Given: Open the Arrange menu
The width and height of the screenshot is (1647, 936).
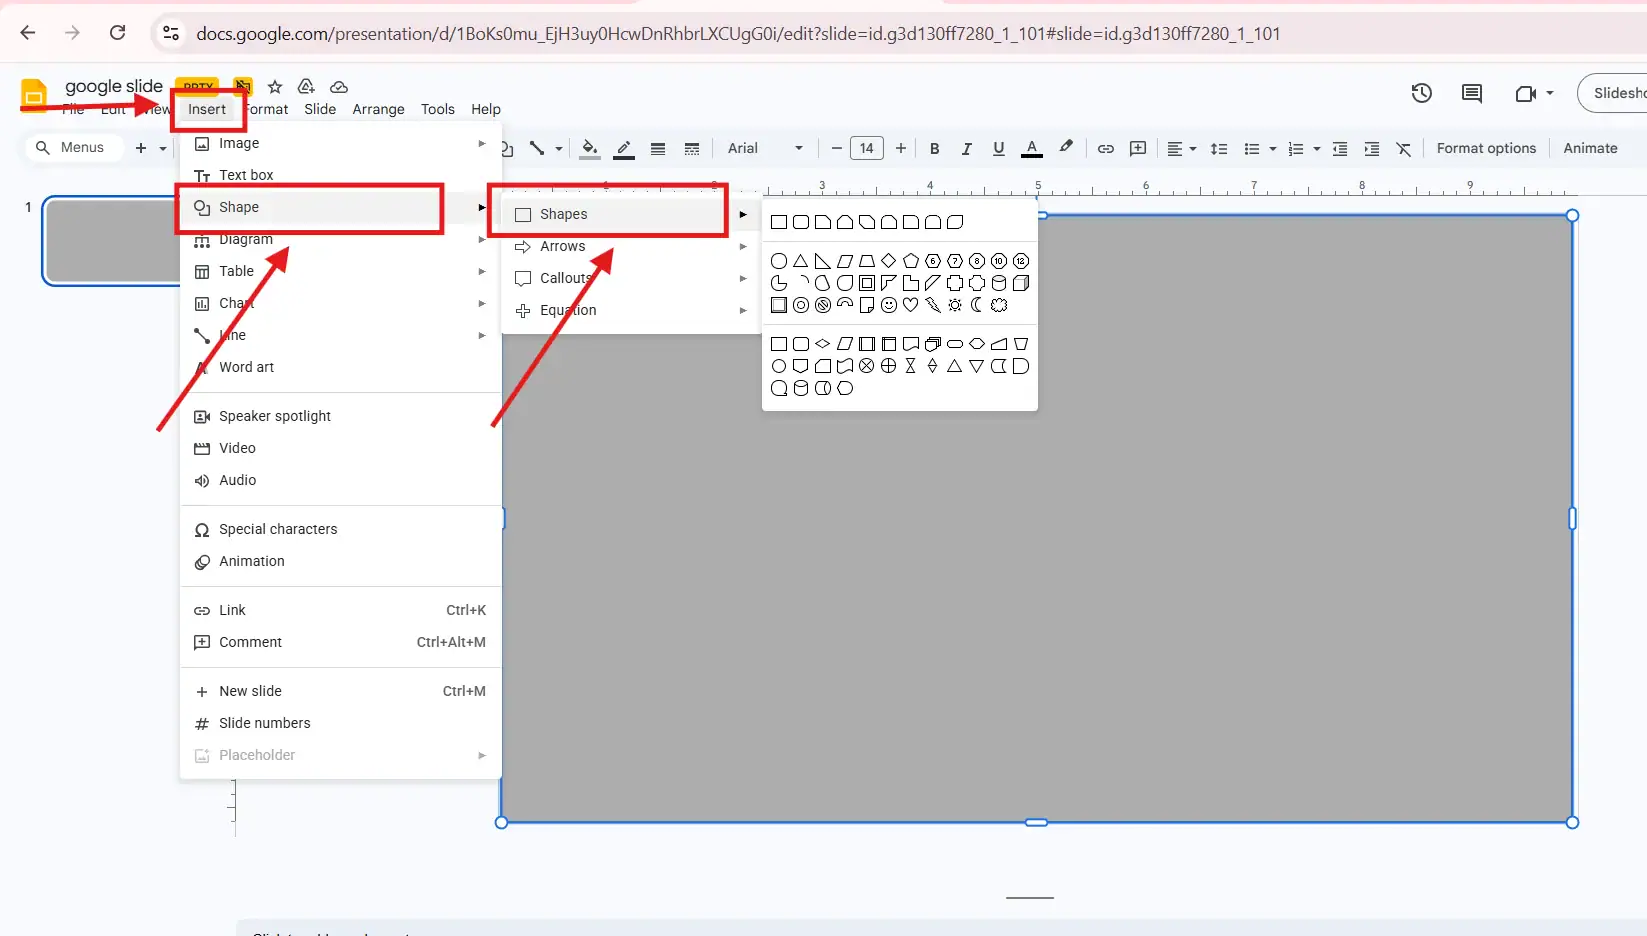Looking at the screenshot, I should point(378,109).
